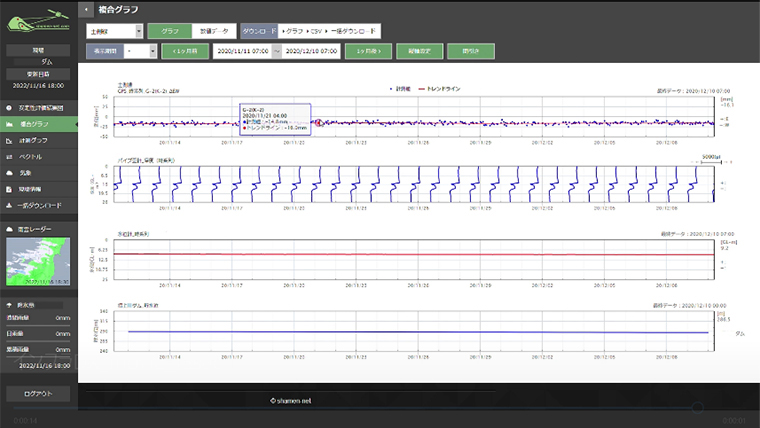Open the first sidebar item with the circle icon
The height and width of the screenshot is (428, 760).
pos(39,108)
